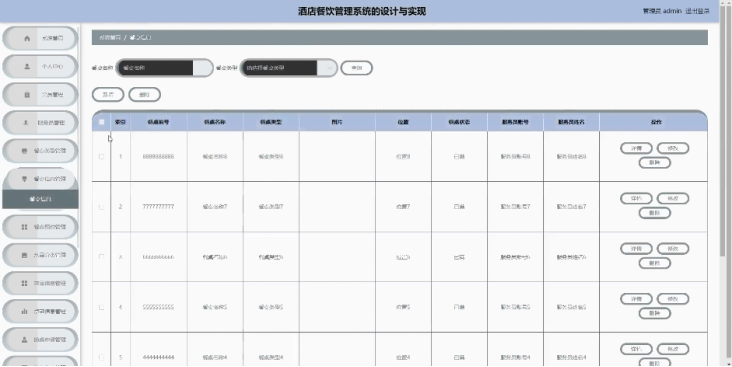Collapse the 餐桌信息管理 sidebar menu
This screenshot has height=367, width=732.
coord(40,179)
